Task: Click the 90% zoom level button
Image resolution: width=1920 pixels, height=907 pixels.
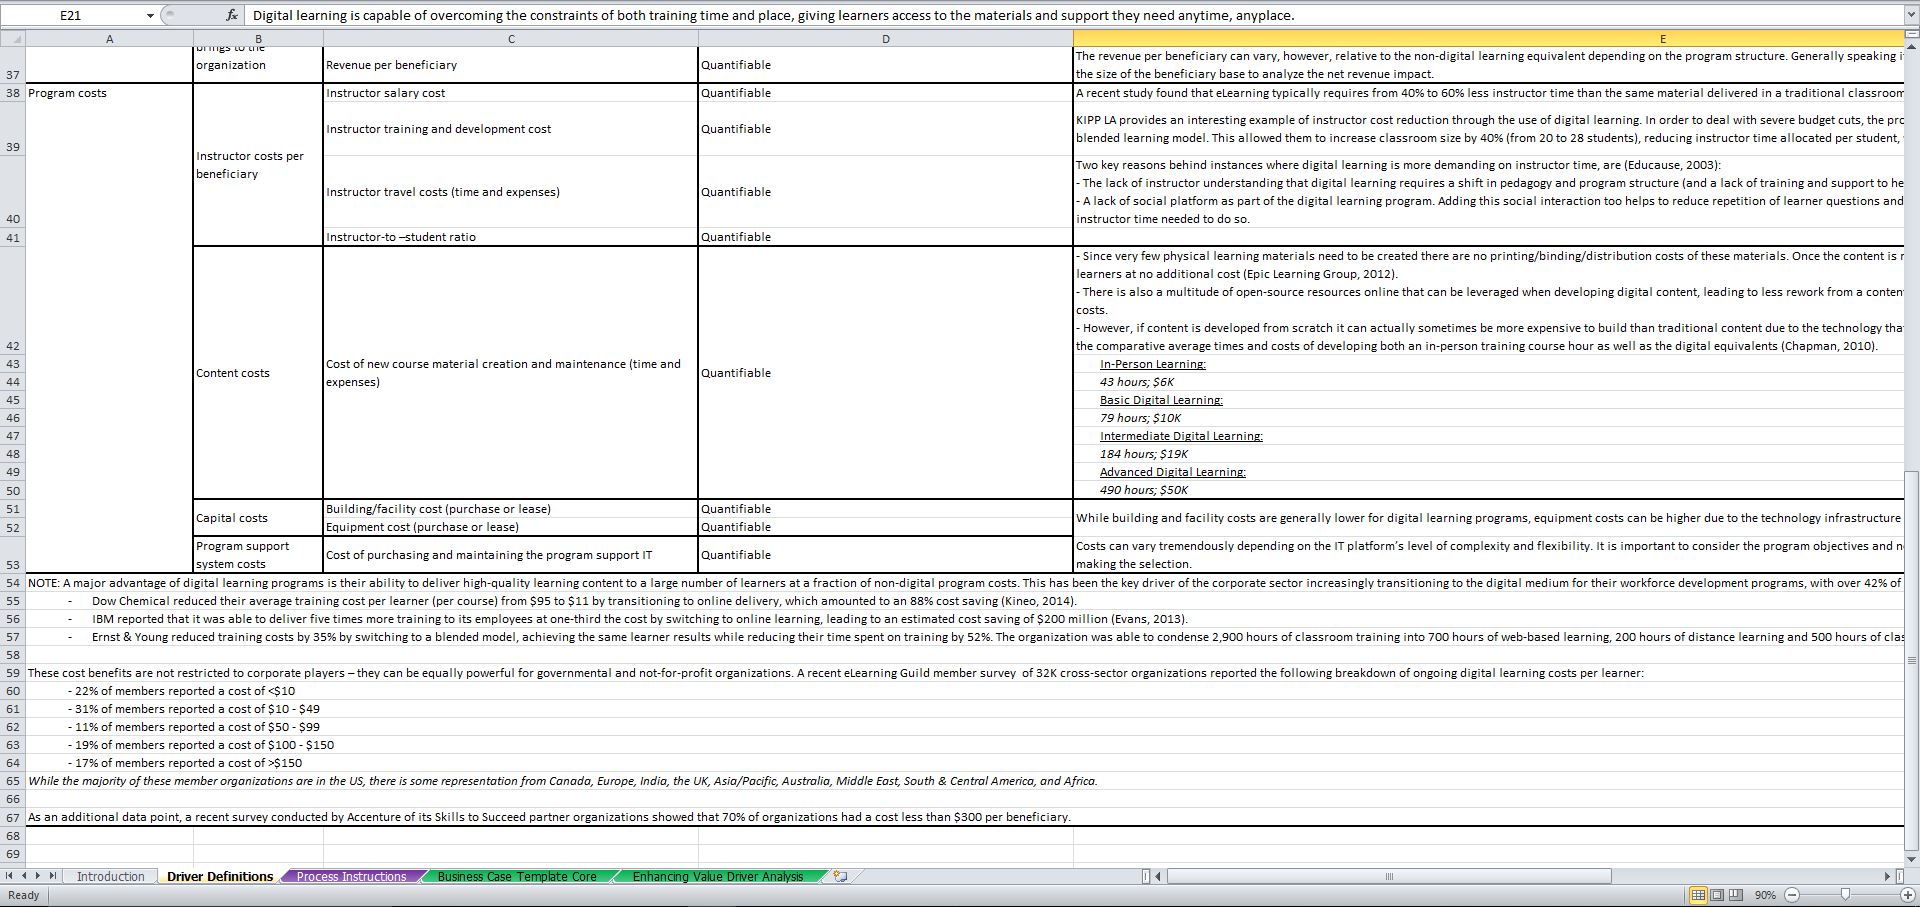Action: pyautogui.click(x=1765, y=895)
